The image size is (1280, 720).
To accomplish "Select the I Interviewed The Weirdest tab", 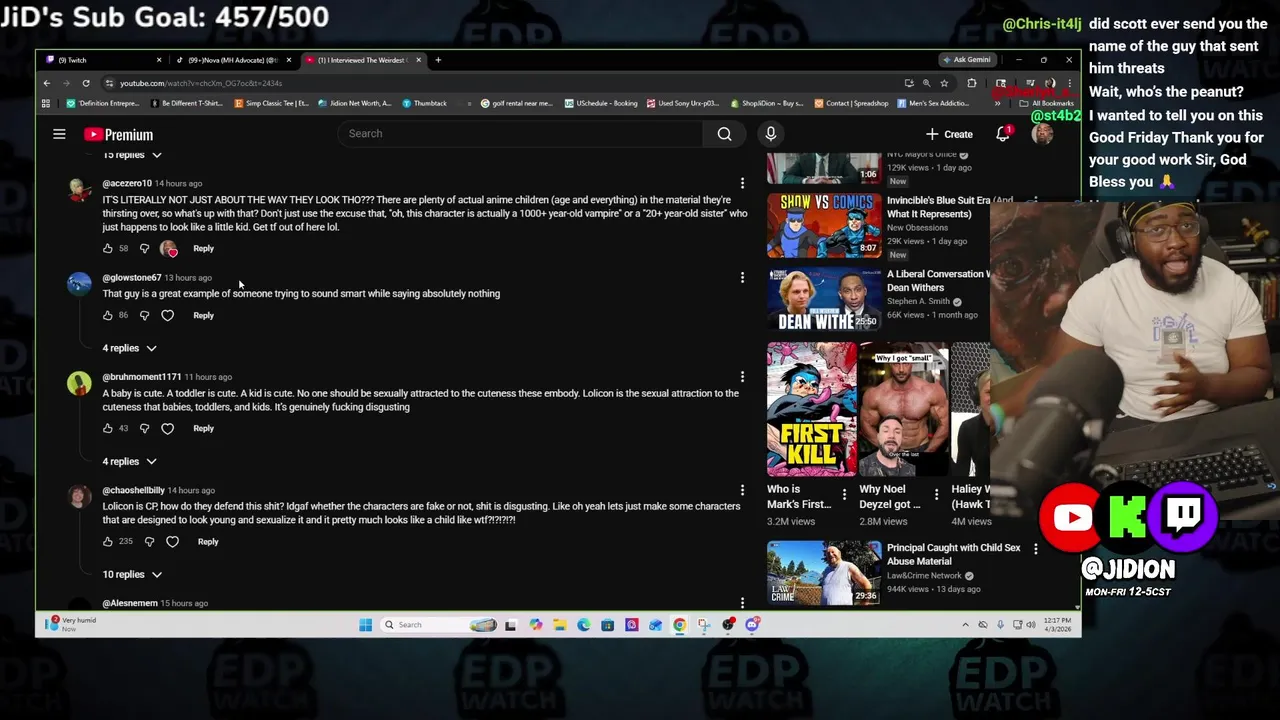I will pyautogui.click(x=363, y=60).
